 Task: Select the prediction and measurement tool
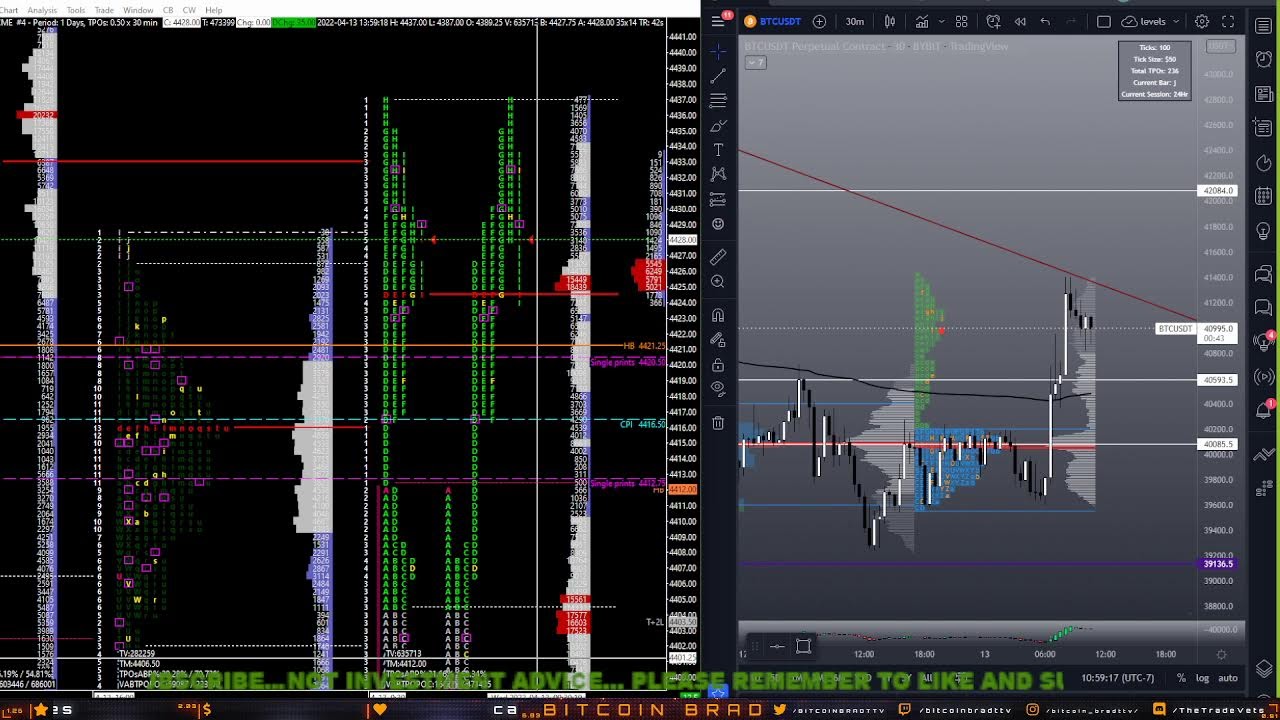(718, 199)
